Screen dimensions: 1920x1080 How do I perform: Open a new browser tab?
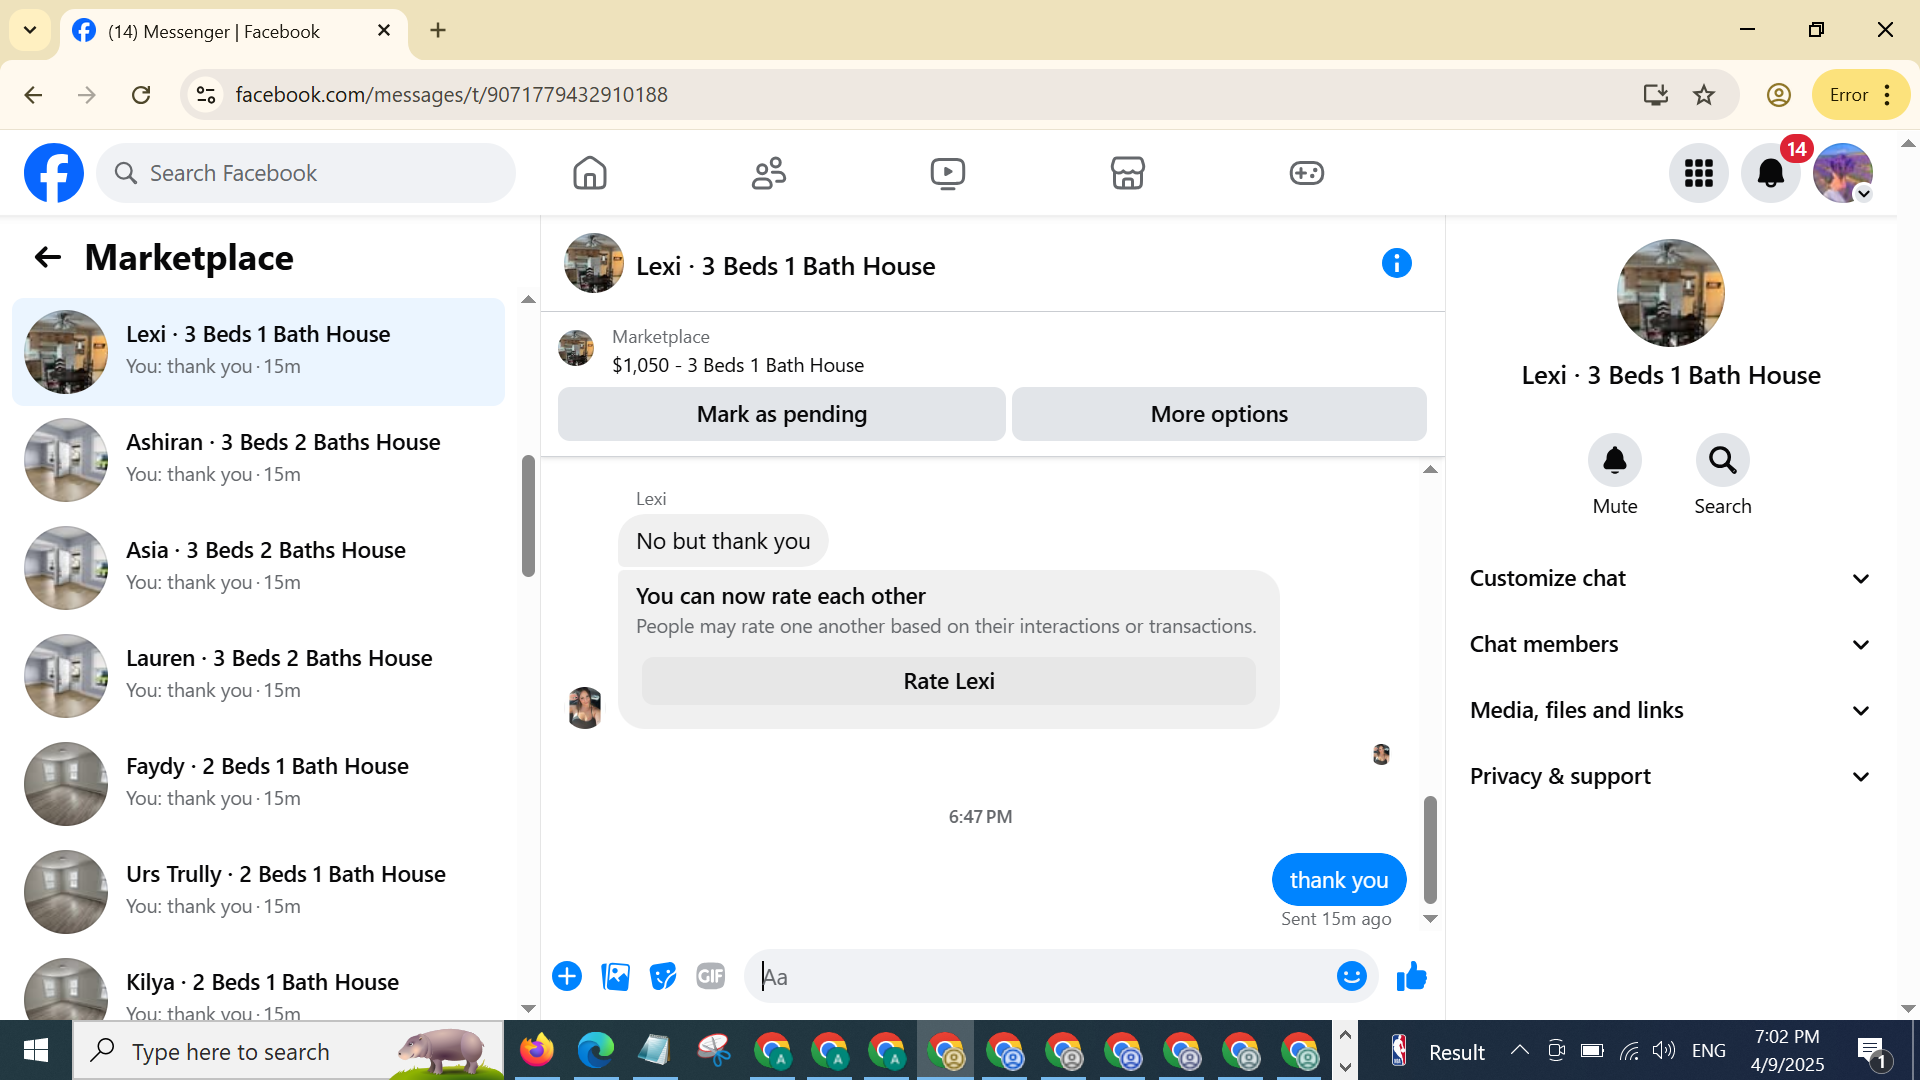point(438,30)
